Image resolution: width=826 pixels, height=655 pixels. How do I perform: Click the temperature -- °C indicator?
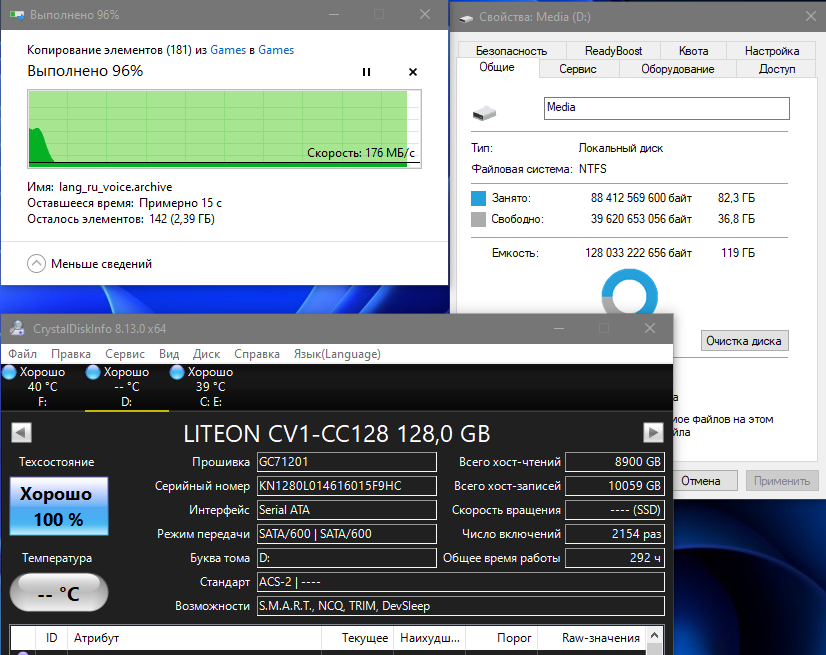(59, 593)
